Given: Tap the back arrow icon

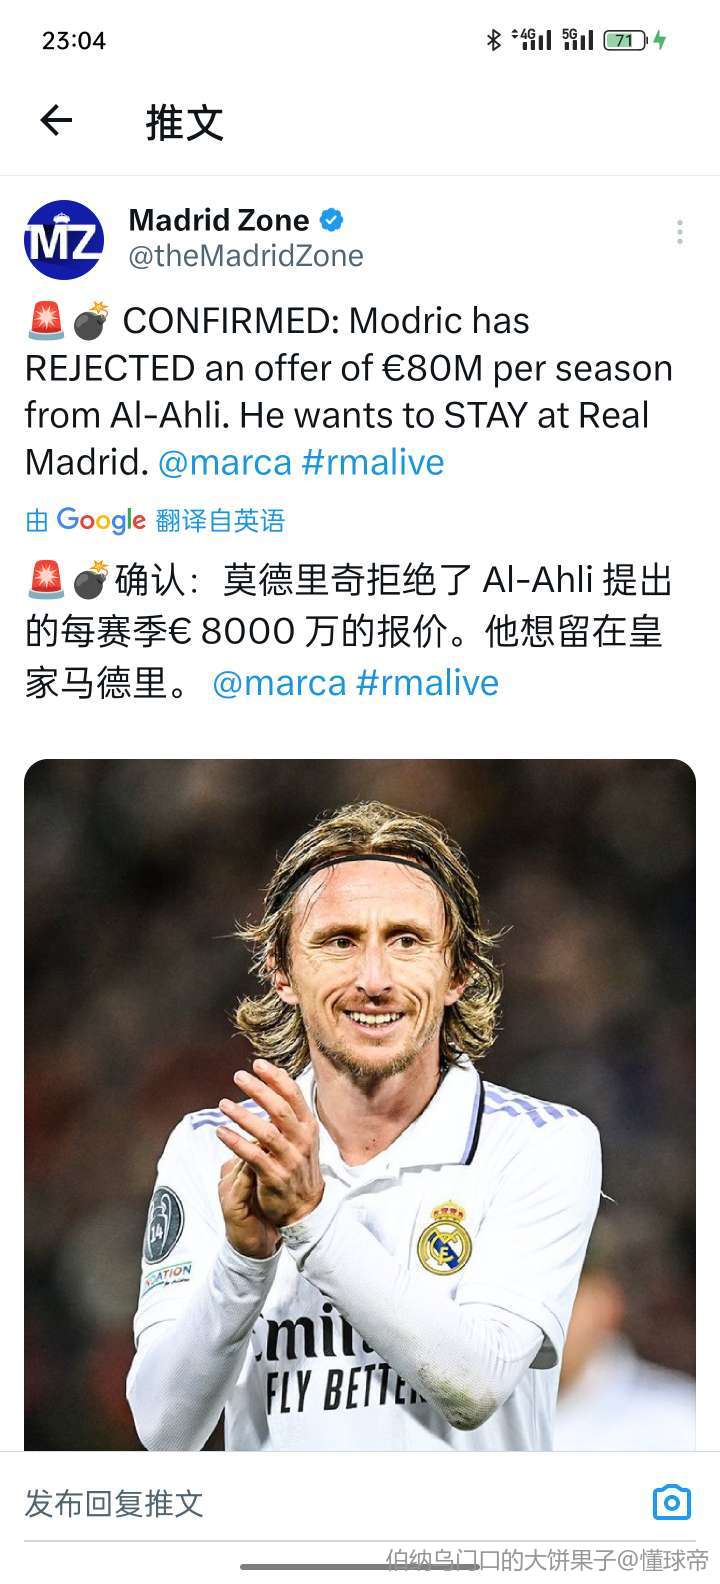Looking at the screenshot, I should point(56,122).
